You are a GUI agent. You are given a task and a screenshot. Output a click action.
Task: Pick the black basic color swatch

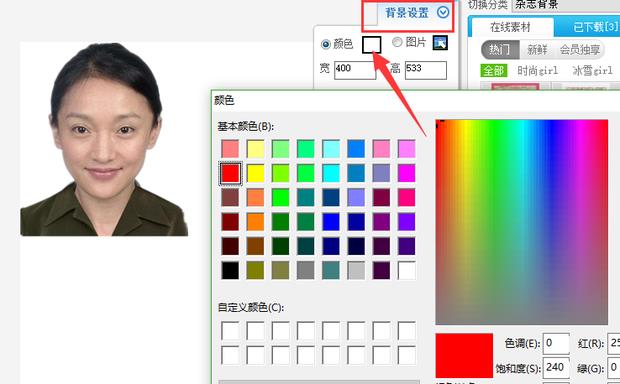tap(230, 271)
